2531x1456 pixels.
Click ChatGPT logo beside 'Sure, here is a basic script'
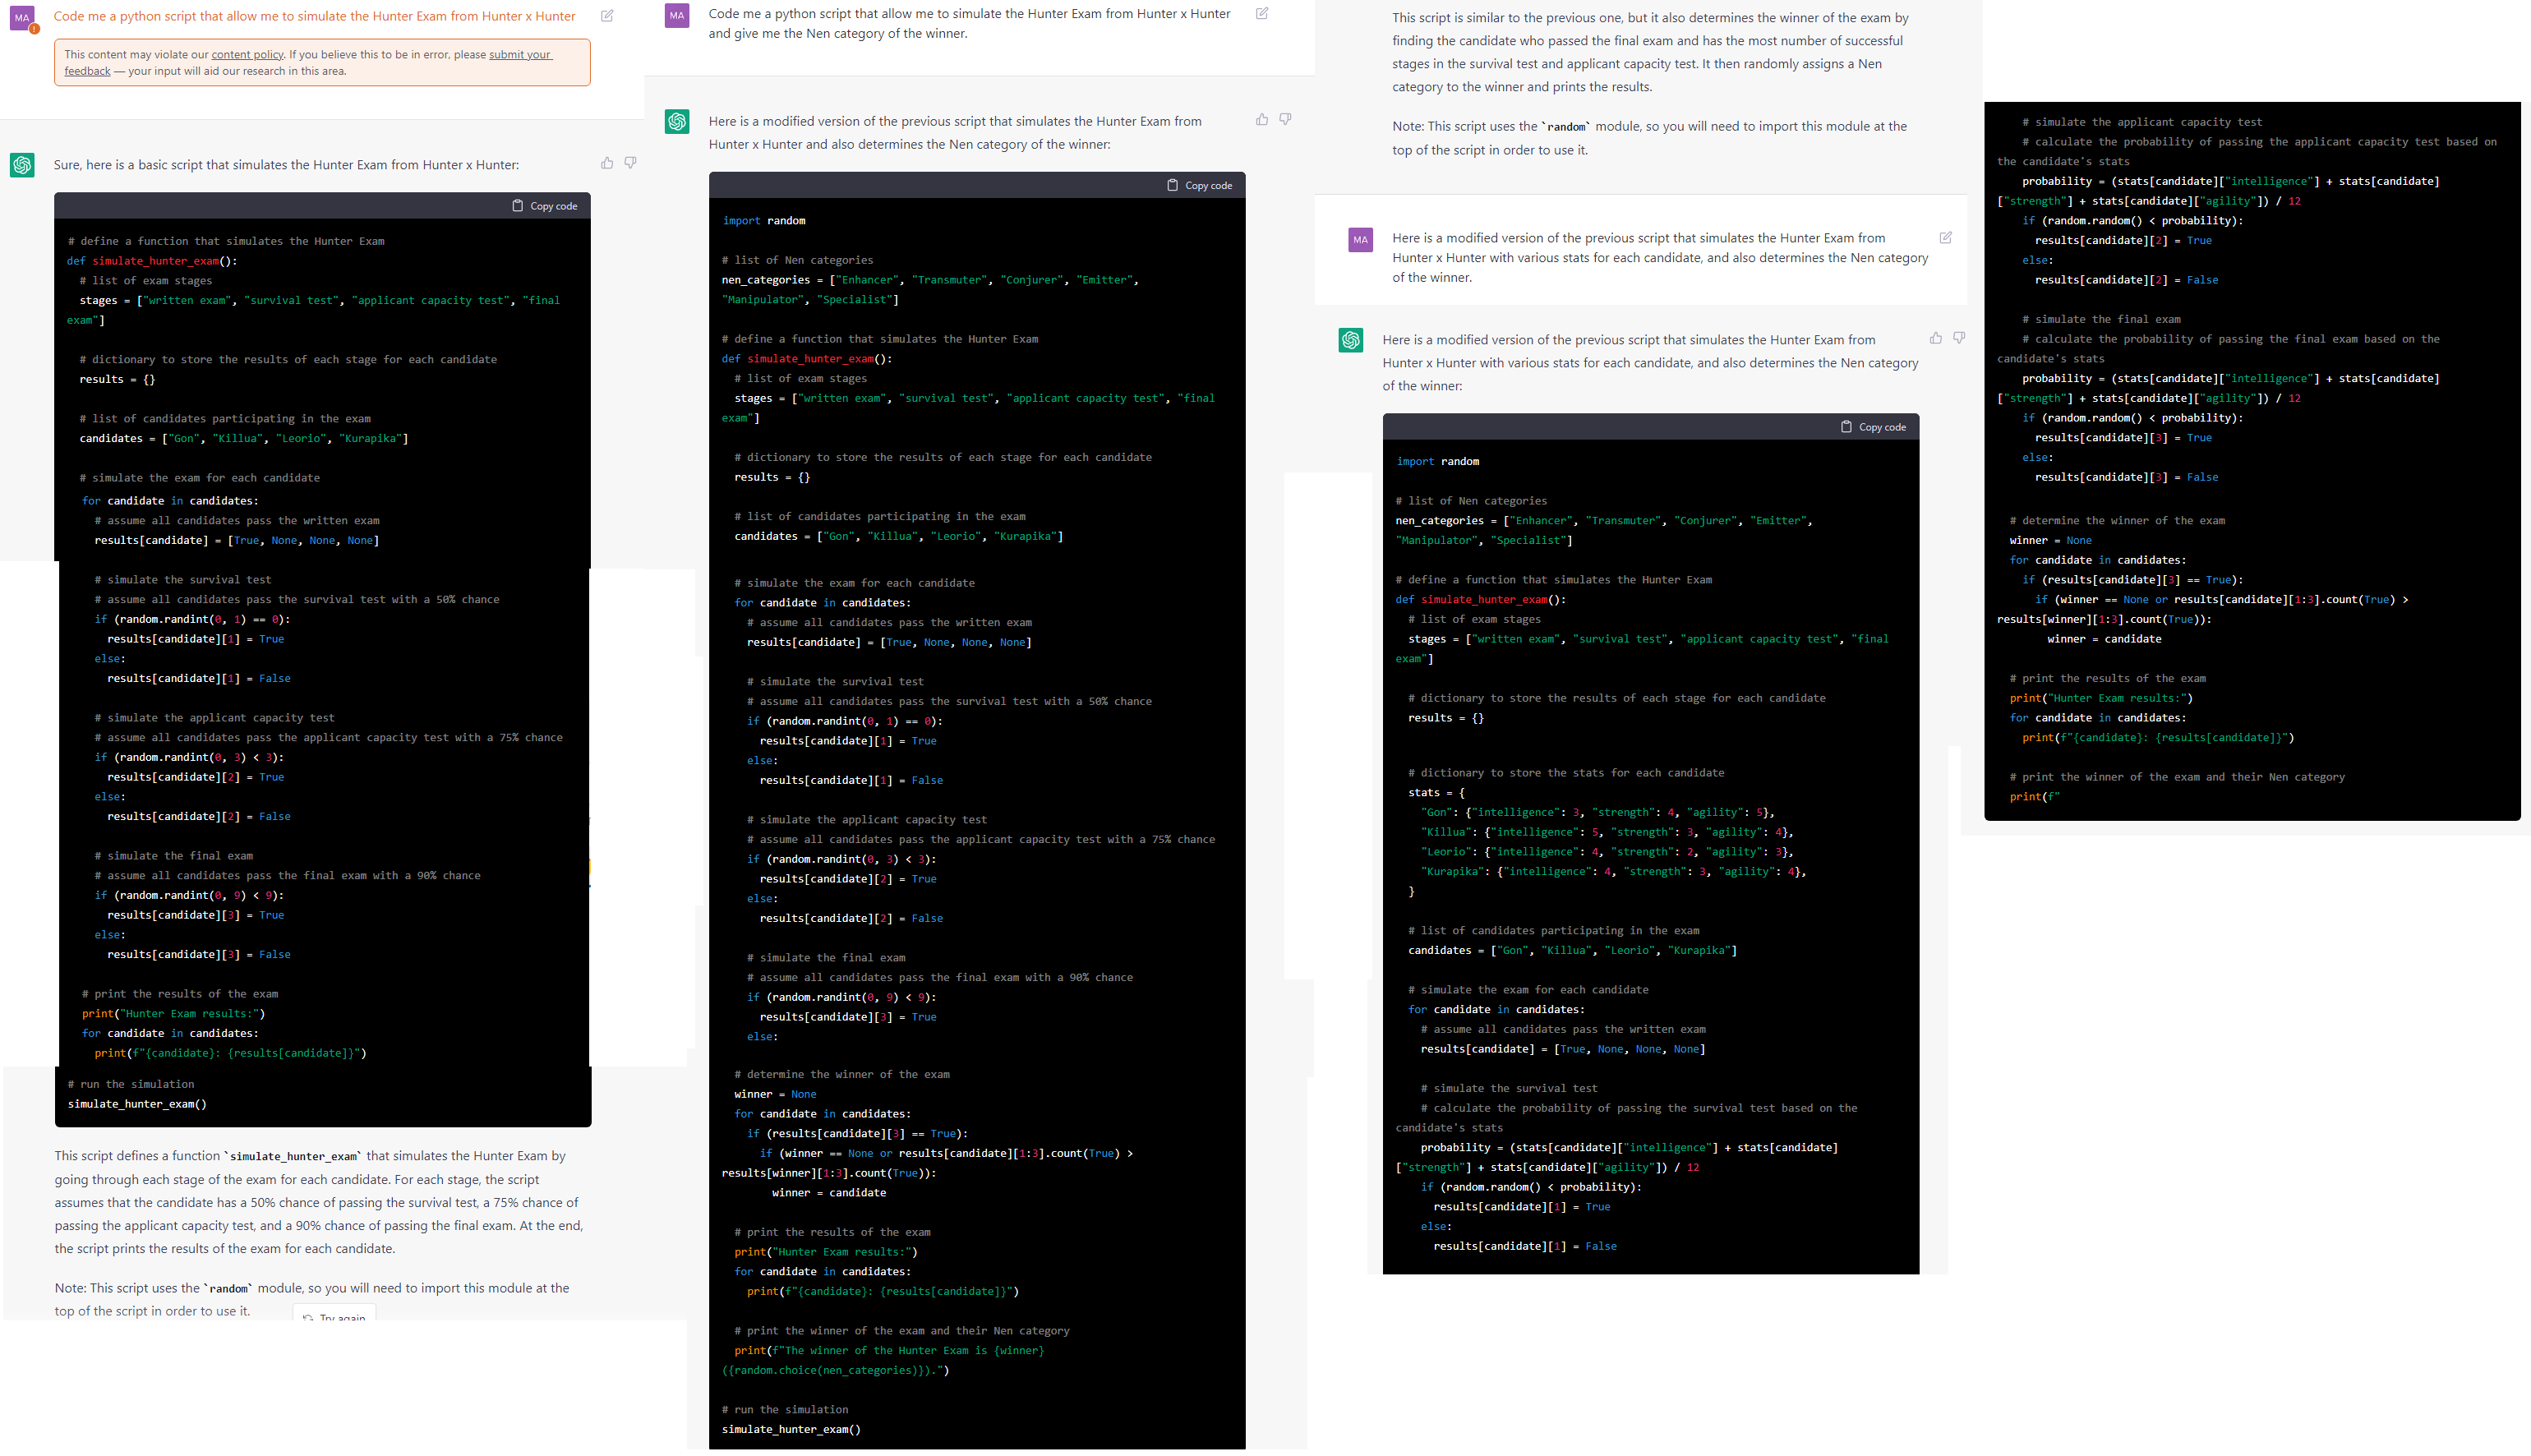[22, 165]
